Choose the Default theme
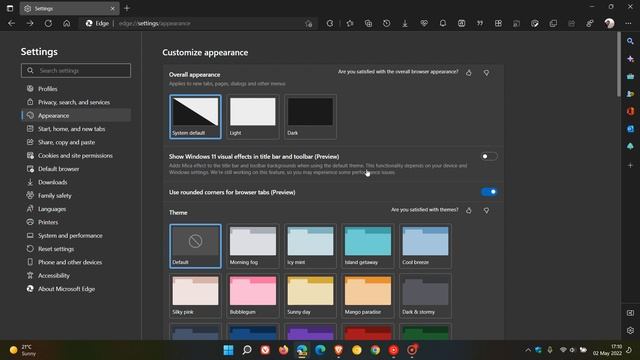The width and height of the screenshot is (640, 360). [x=196, y=246]
